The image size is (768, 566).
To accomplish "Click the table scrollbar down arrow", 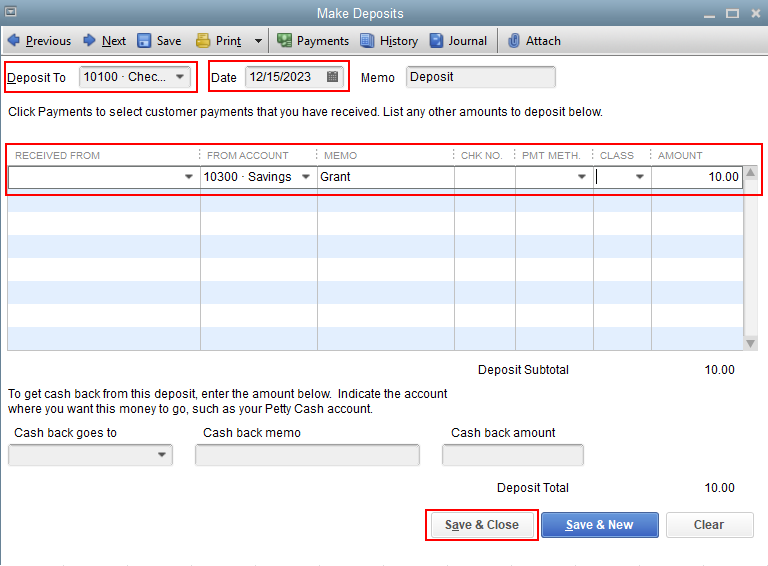I will pyautogui.click(x=750, y=344).
